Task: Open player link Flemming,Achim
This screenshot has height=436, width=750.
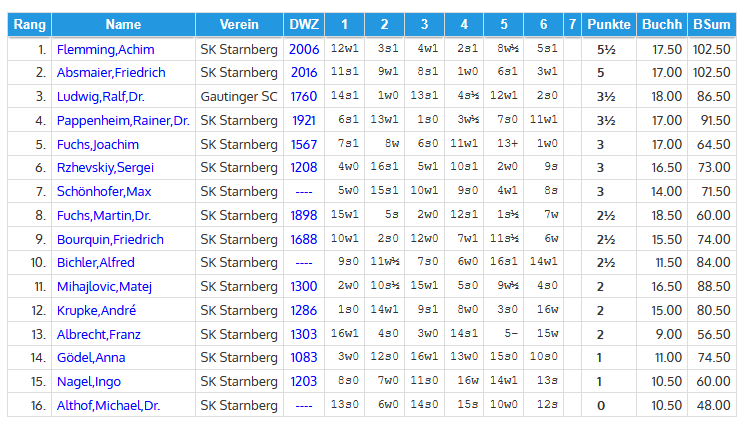Action: [104, 49]
